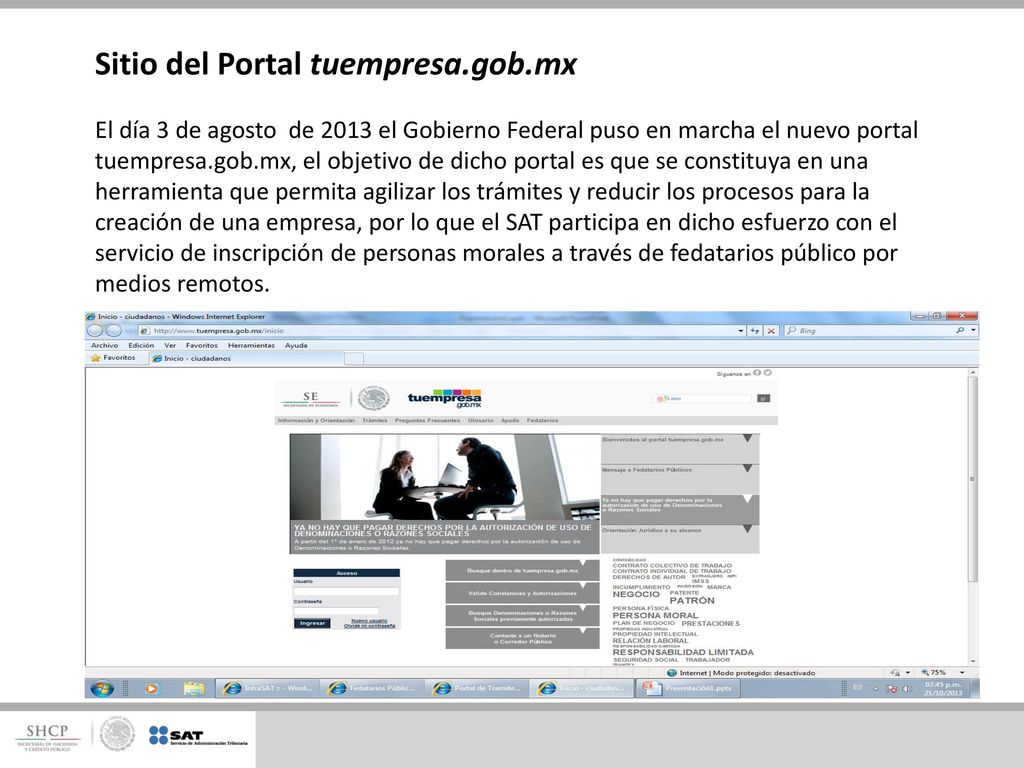
Task: Switch to Fedatarios Públic... taskbar window
Action: click(x=375, y=688)
